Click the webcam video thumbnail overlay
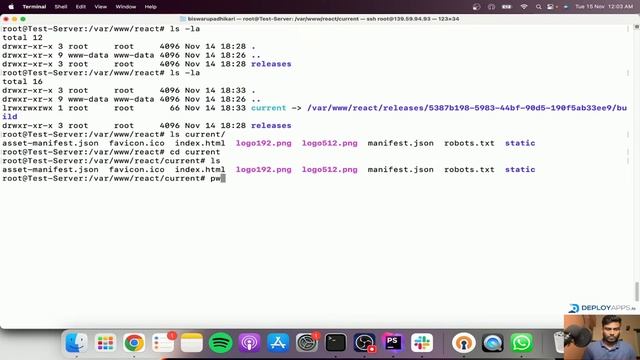Image resolution: width=640 pixels, height=360 pixels. [x=602, y=337]
